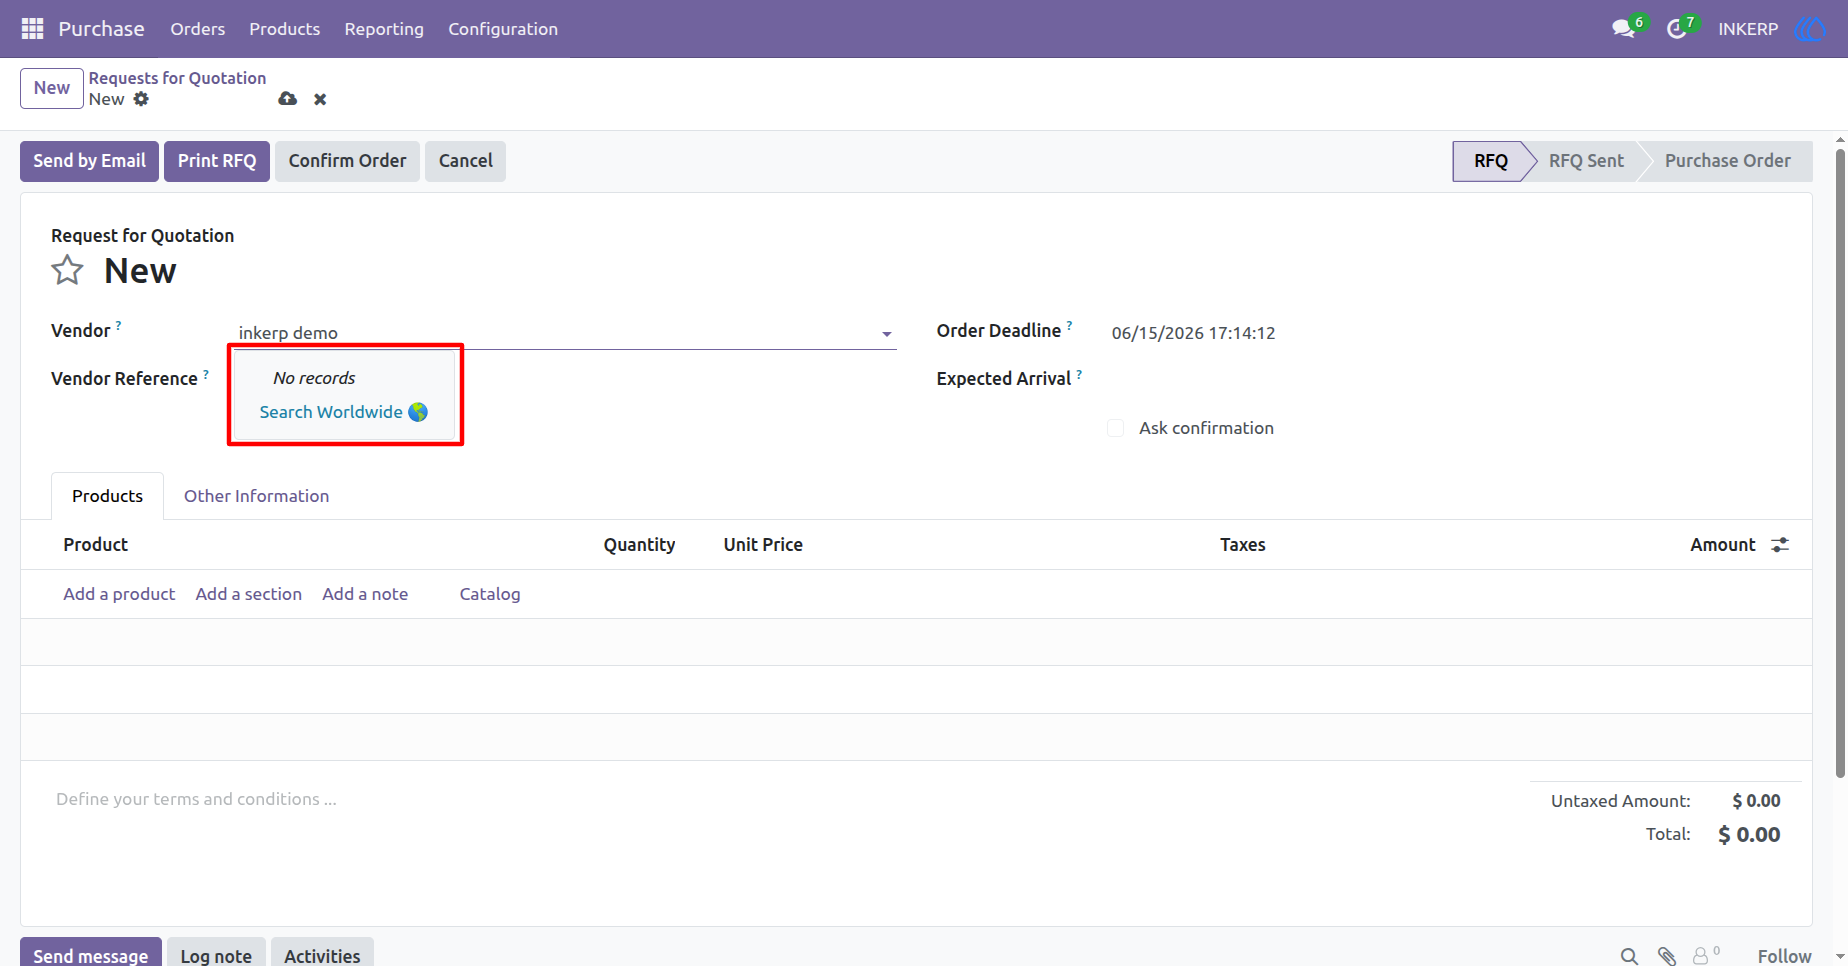1848x966 pixels.
Task: Click the terms and conditions field
Action: (196, 799)
